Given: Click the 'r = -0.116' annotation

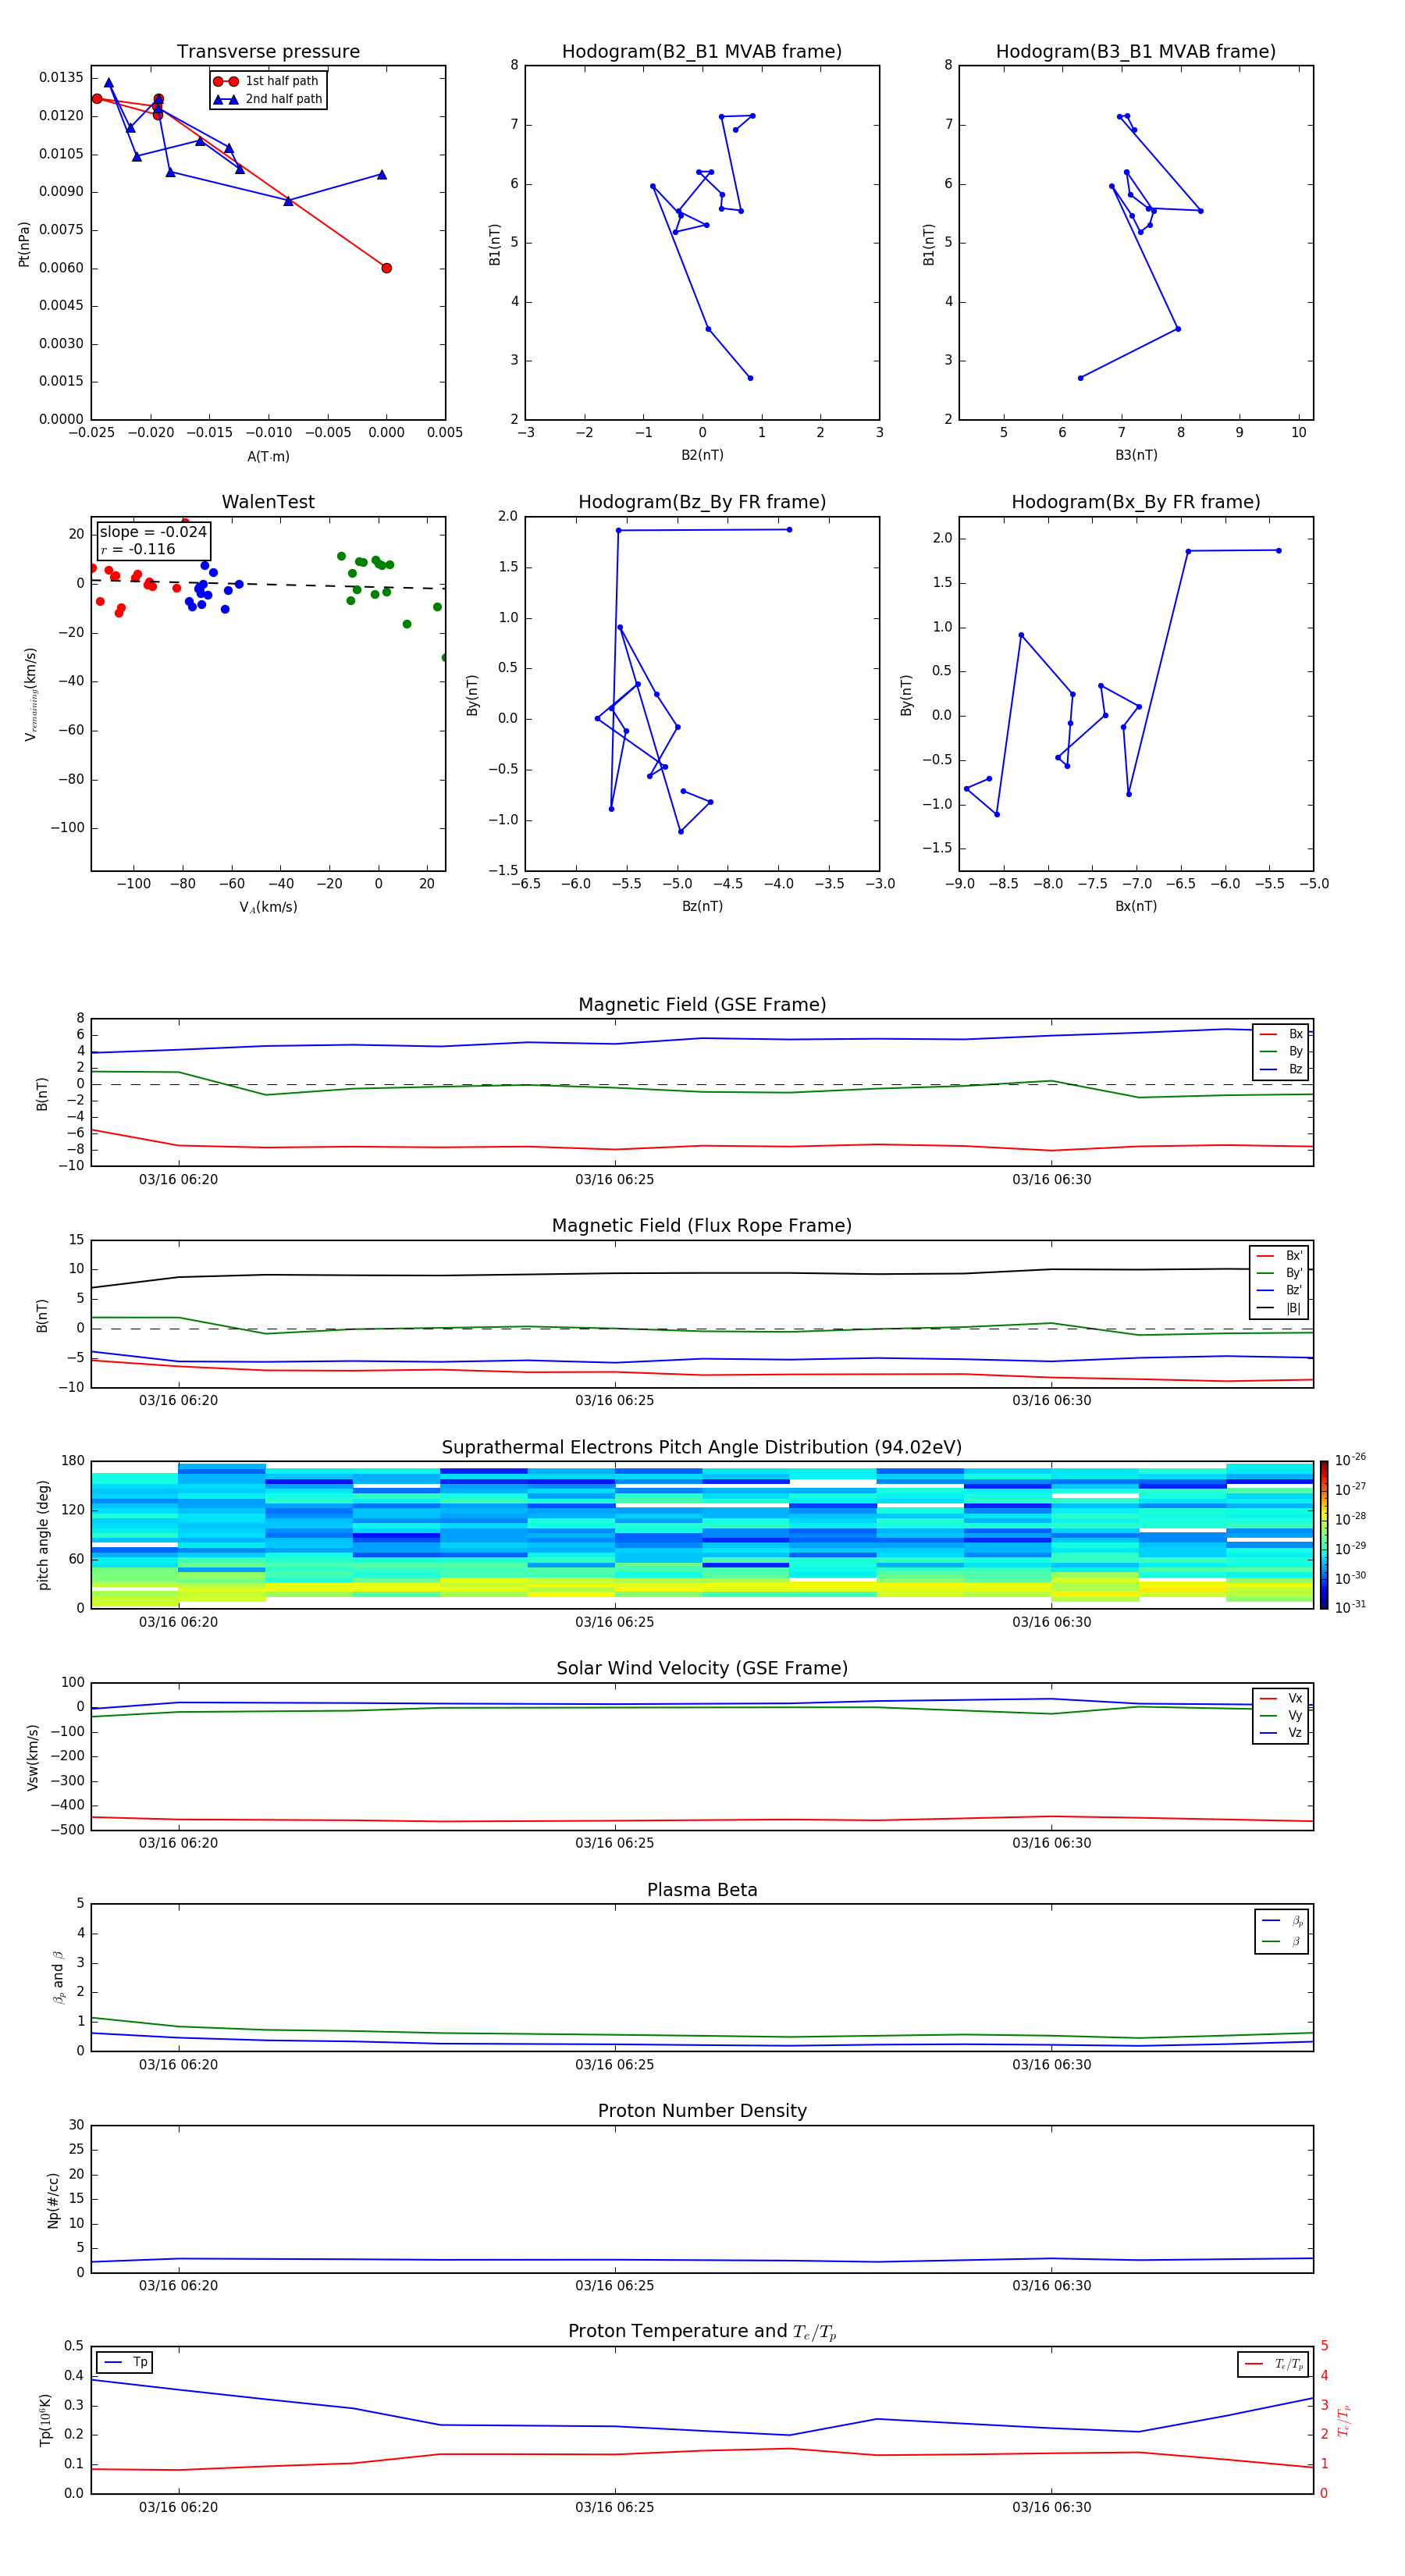Looking at the screenshot, I should click(x=138, y=549).
